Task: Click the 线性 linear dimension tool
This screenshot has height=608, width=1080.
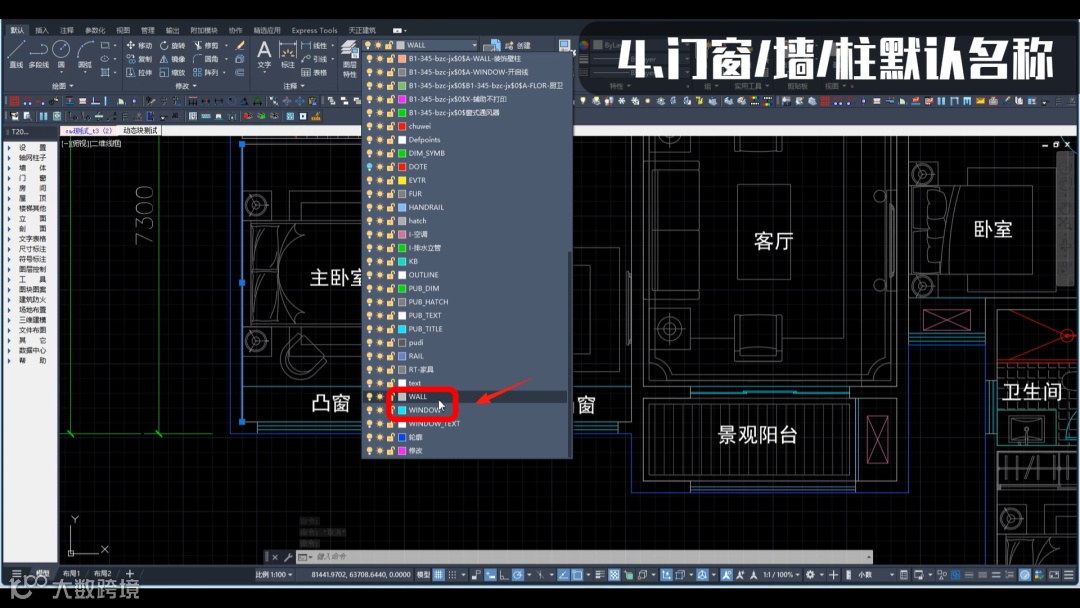Action: (x=314, y=45)
